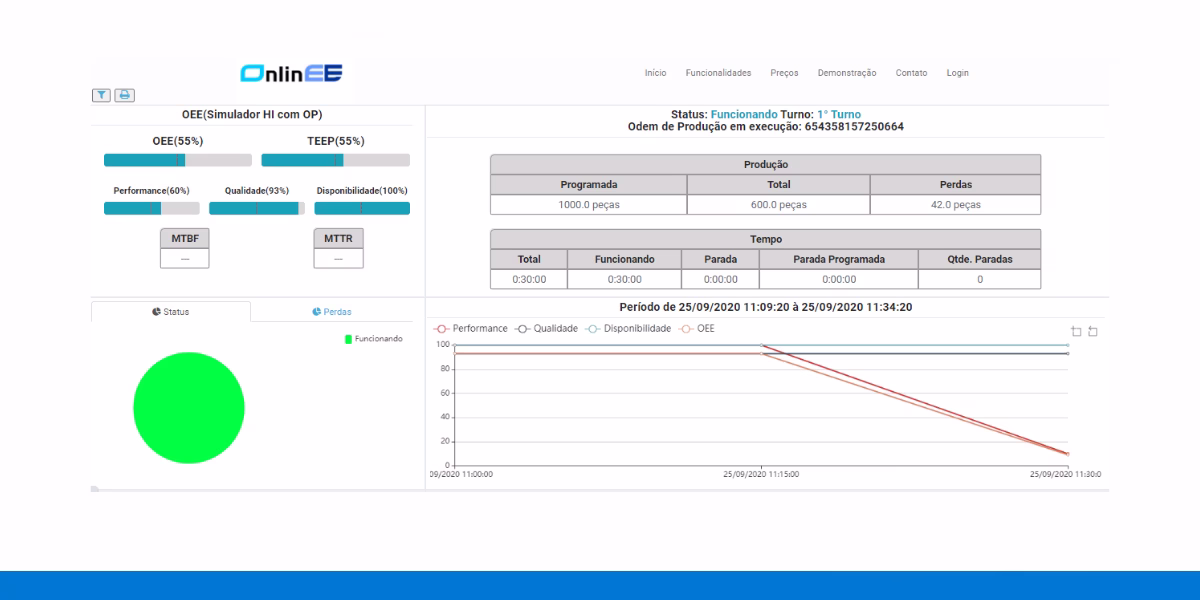
Task: Click the TEEP(55%) progress bar
Action: tap(336, 160)
